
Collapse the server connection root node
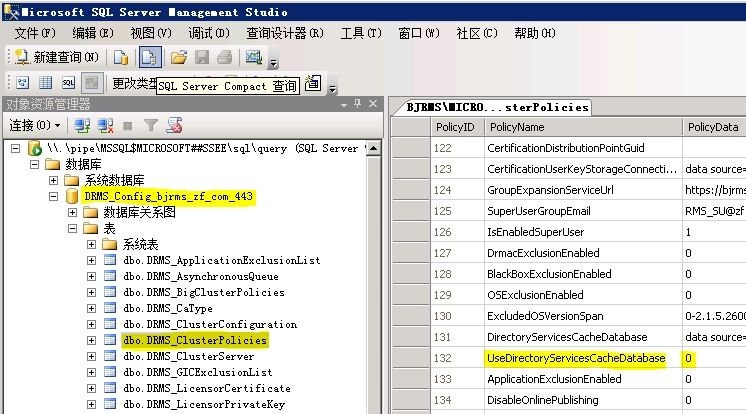(x=16, y=148)
